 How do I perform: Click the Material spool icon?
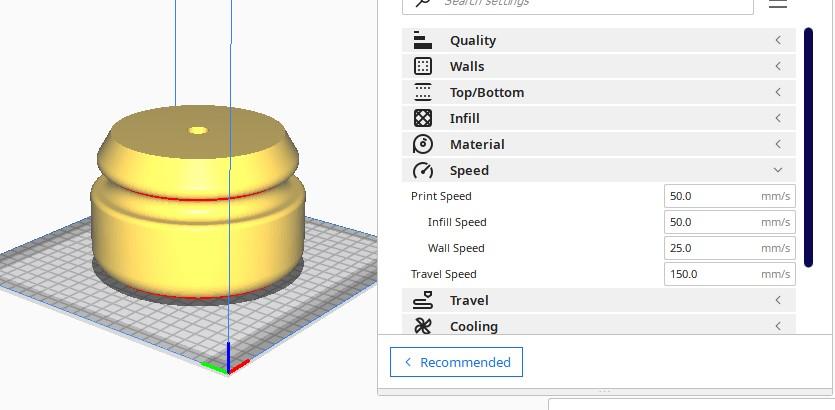click(422, 144)
